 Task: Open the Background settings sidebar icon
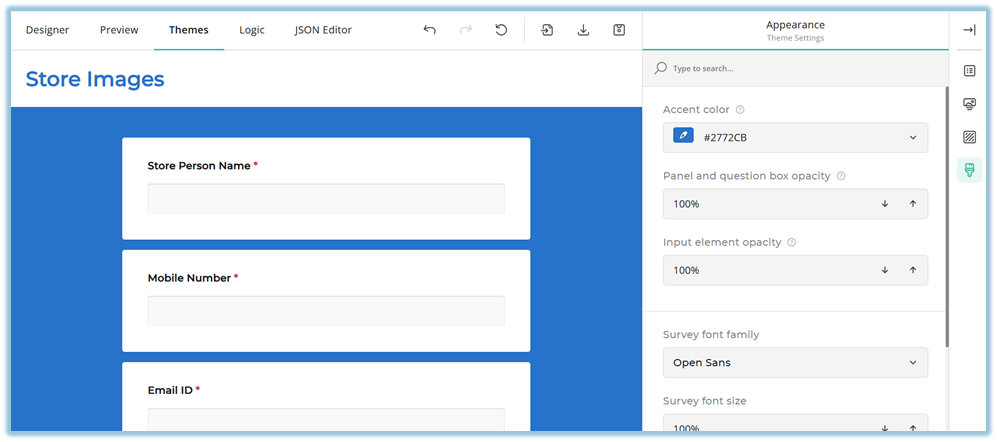pos(969,137)
